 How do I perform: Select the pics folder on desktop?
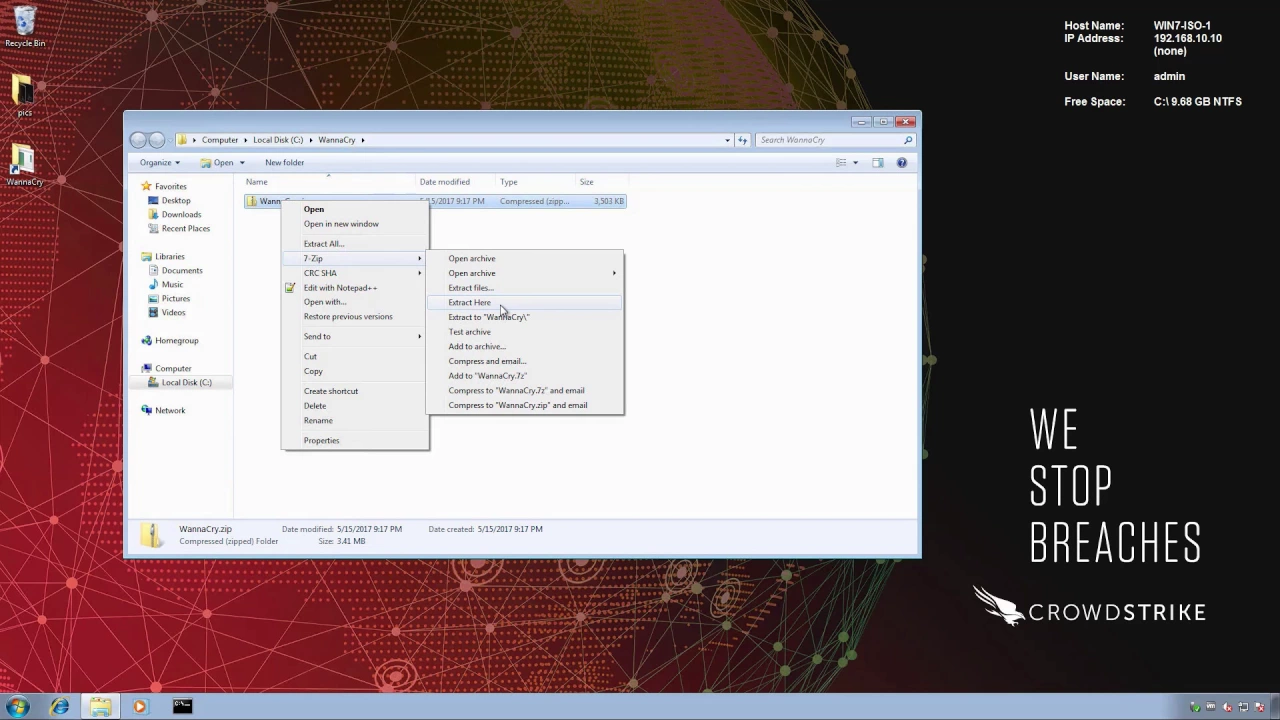click(x=24, y=96)
